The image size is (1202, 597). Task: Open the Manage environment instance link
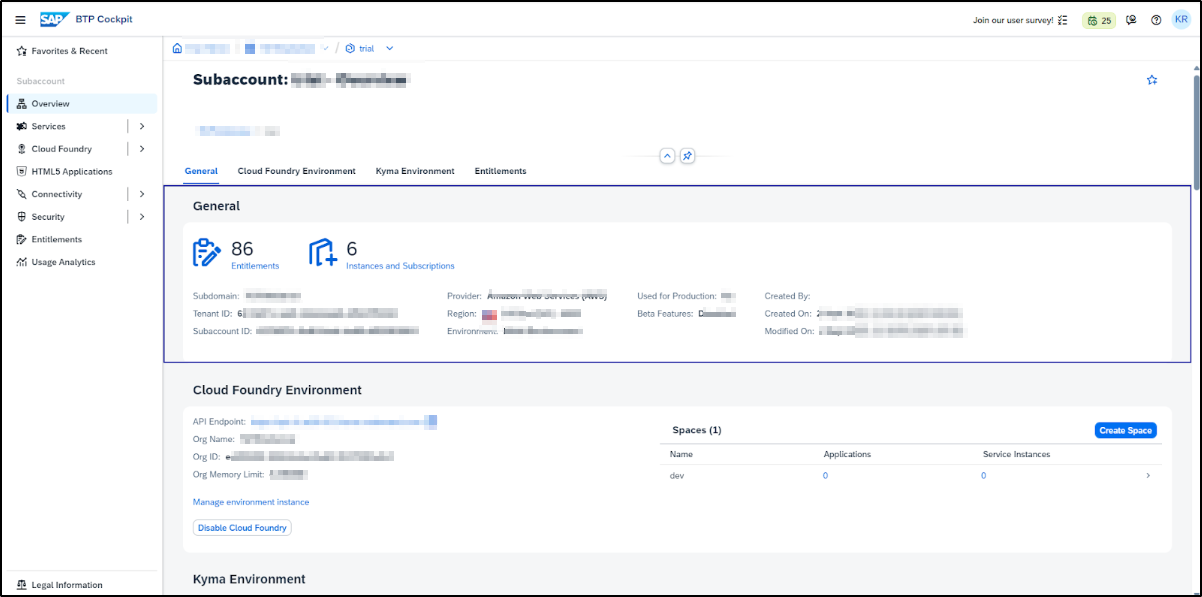(x=251, y=502)
